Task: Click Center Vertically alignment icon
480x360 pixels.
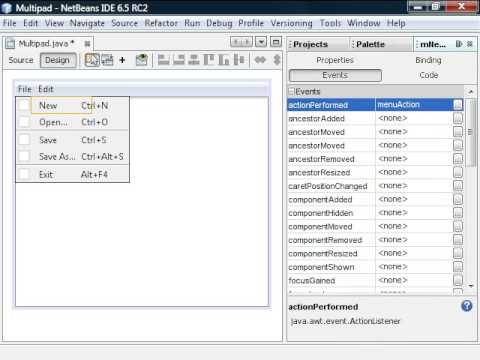Action: [x=239, y=60]
